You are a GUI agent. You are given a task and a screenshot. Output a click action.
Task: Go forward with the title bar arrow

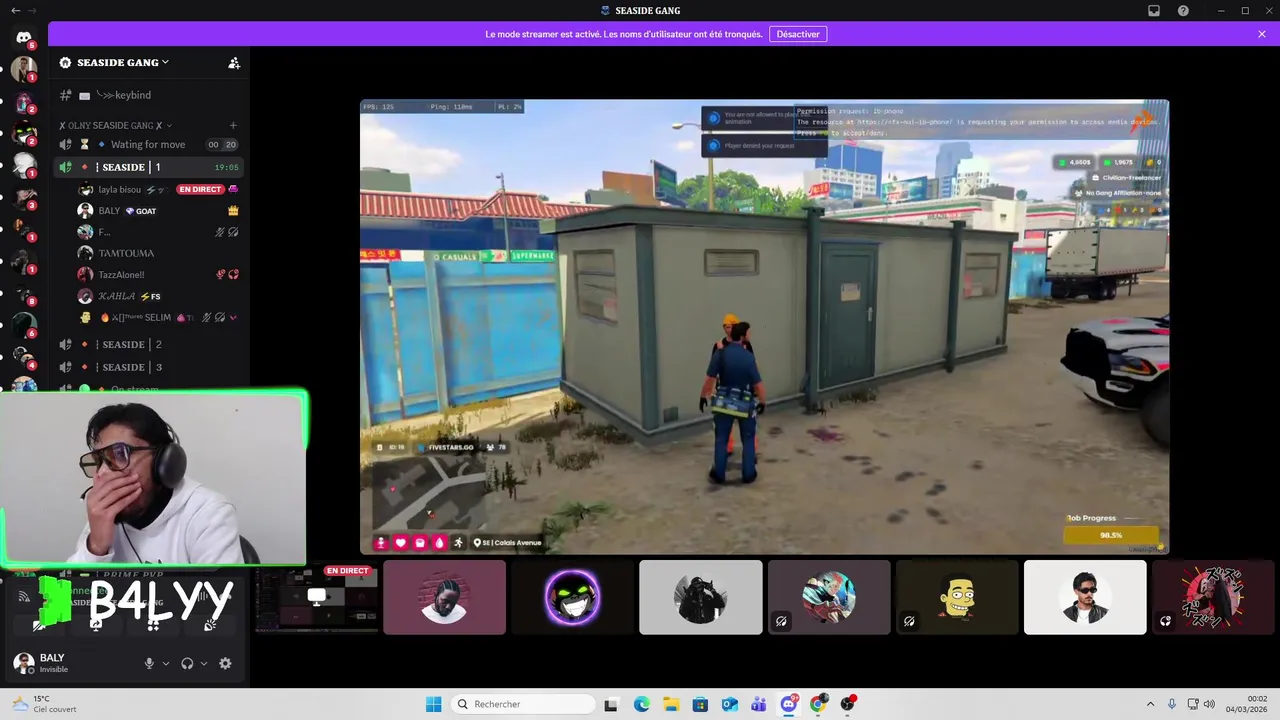33,11
